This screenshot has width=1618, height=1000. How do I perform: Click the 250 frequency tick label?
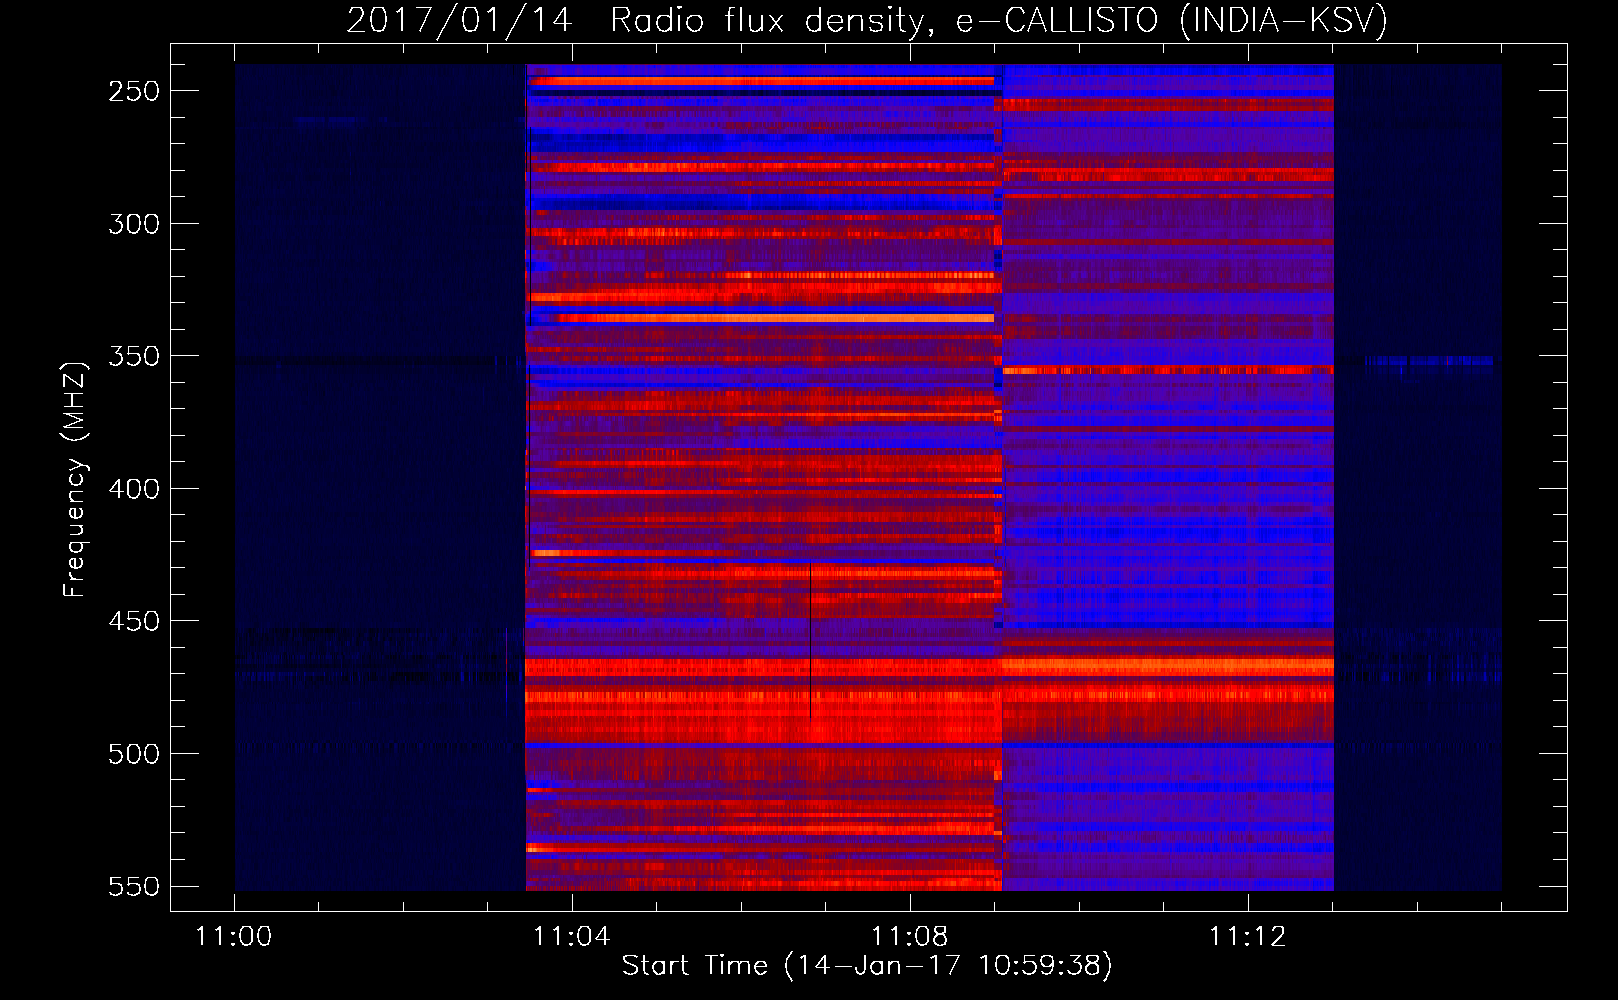(x=134, y=91)
